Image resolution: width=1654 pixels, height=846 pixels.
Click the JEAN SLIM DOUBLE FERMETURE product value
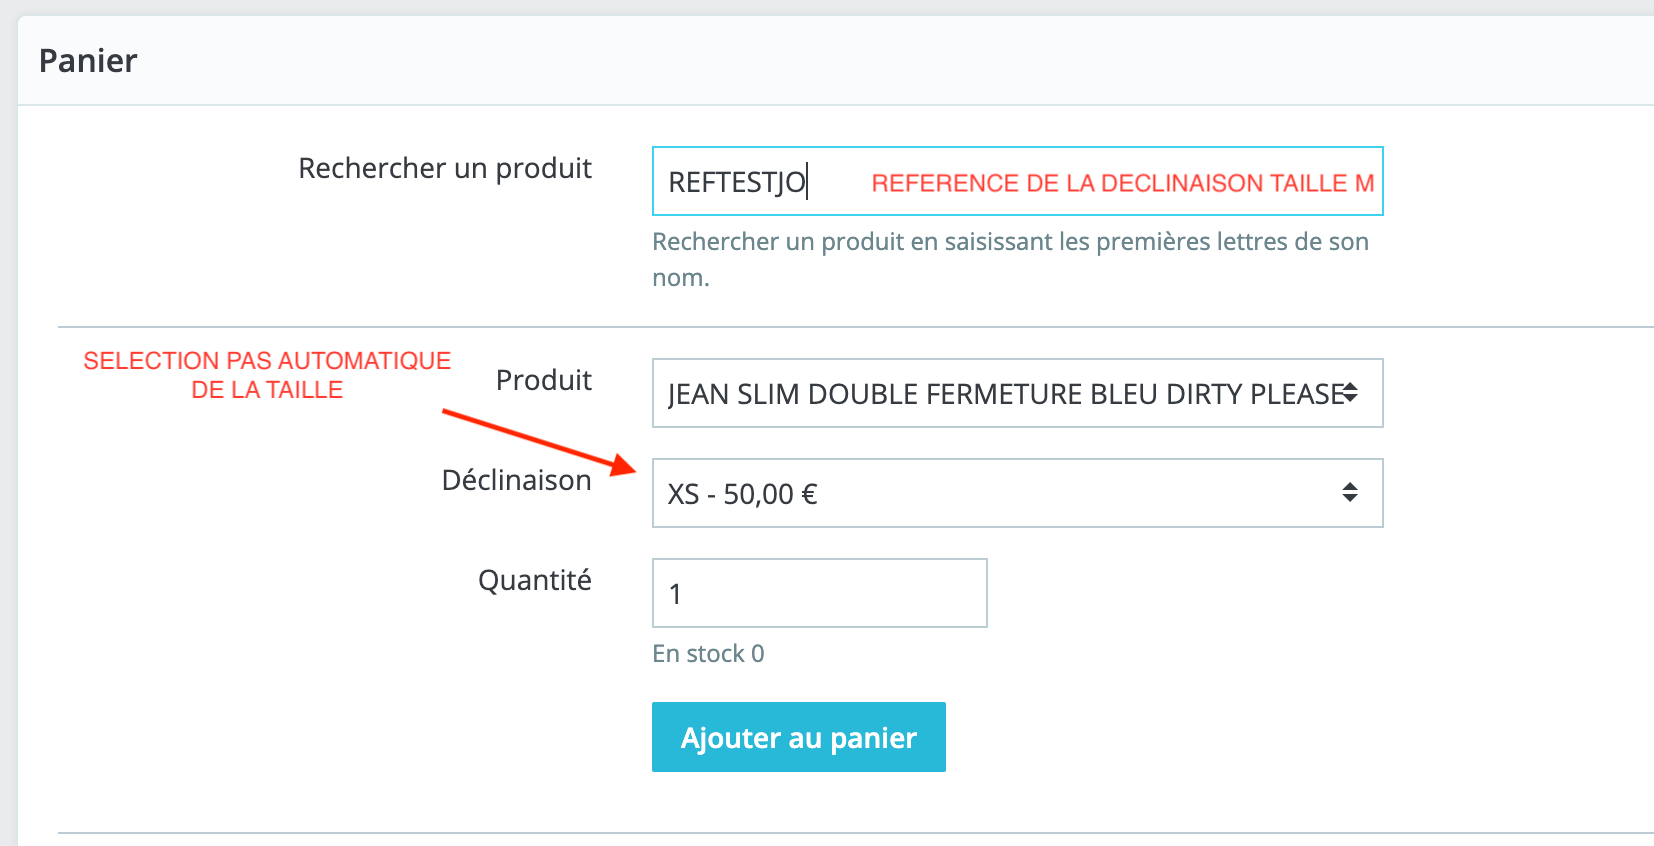1000,394
